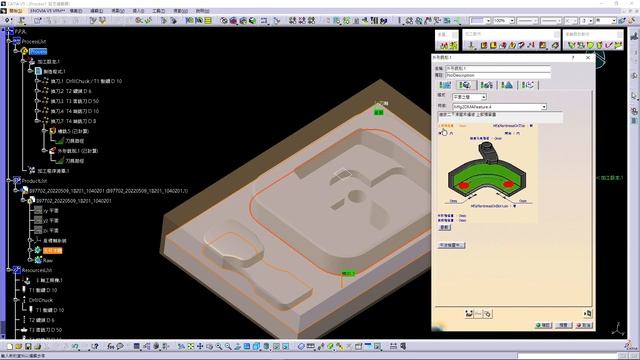Expand tool change 4 row T4 D 10
This screenshot has width=640, height=360.
point(37,111)
